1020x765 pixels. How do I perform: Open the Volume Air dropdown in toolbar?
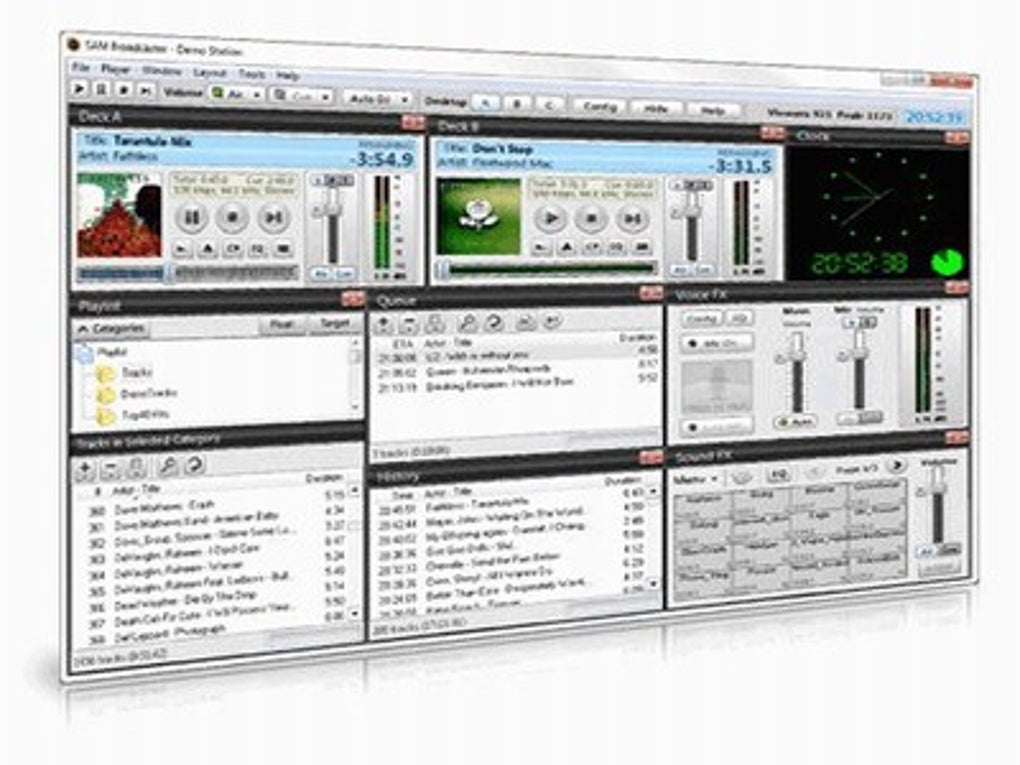click(x=237, y=94)
